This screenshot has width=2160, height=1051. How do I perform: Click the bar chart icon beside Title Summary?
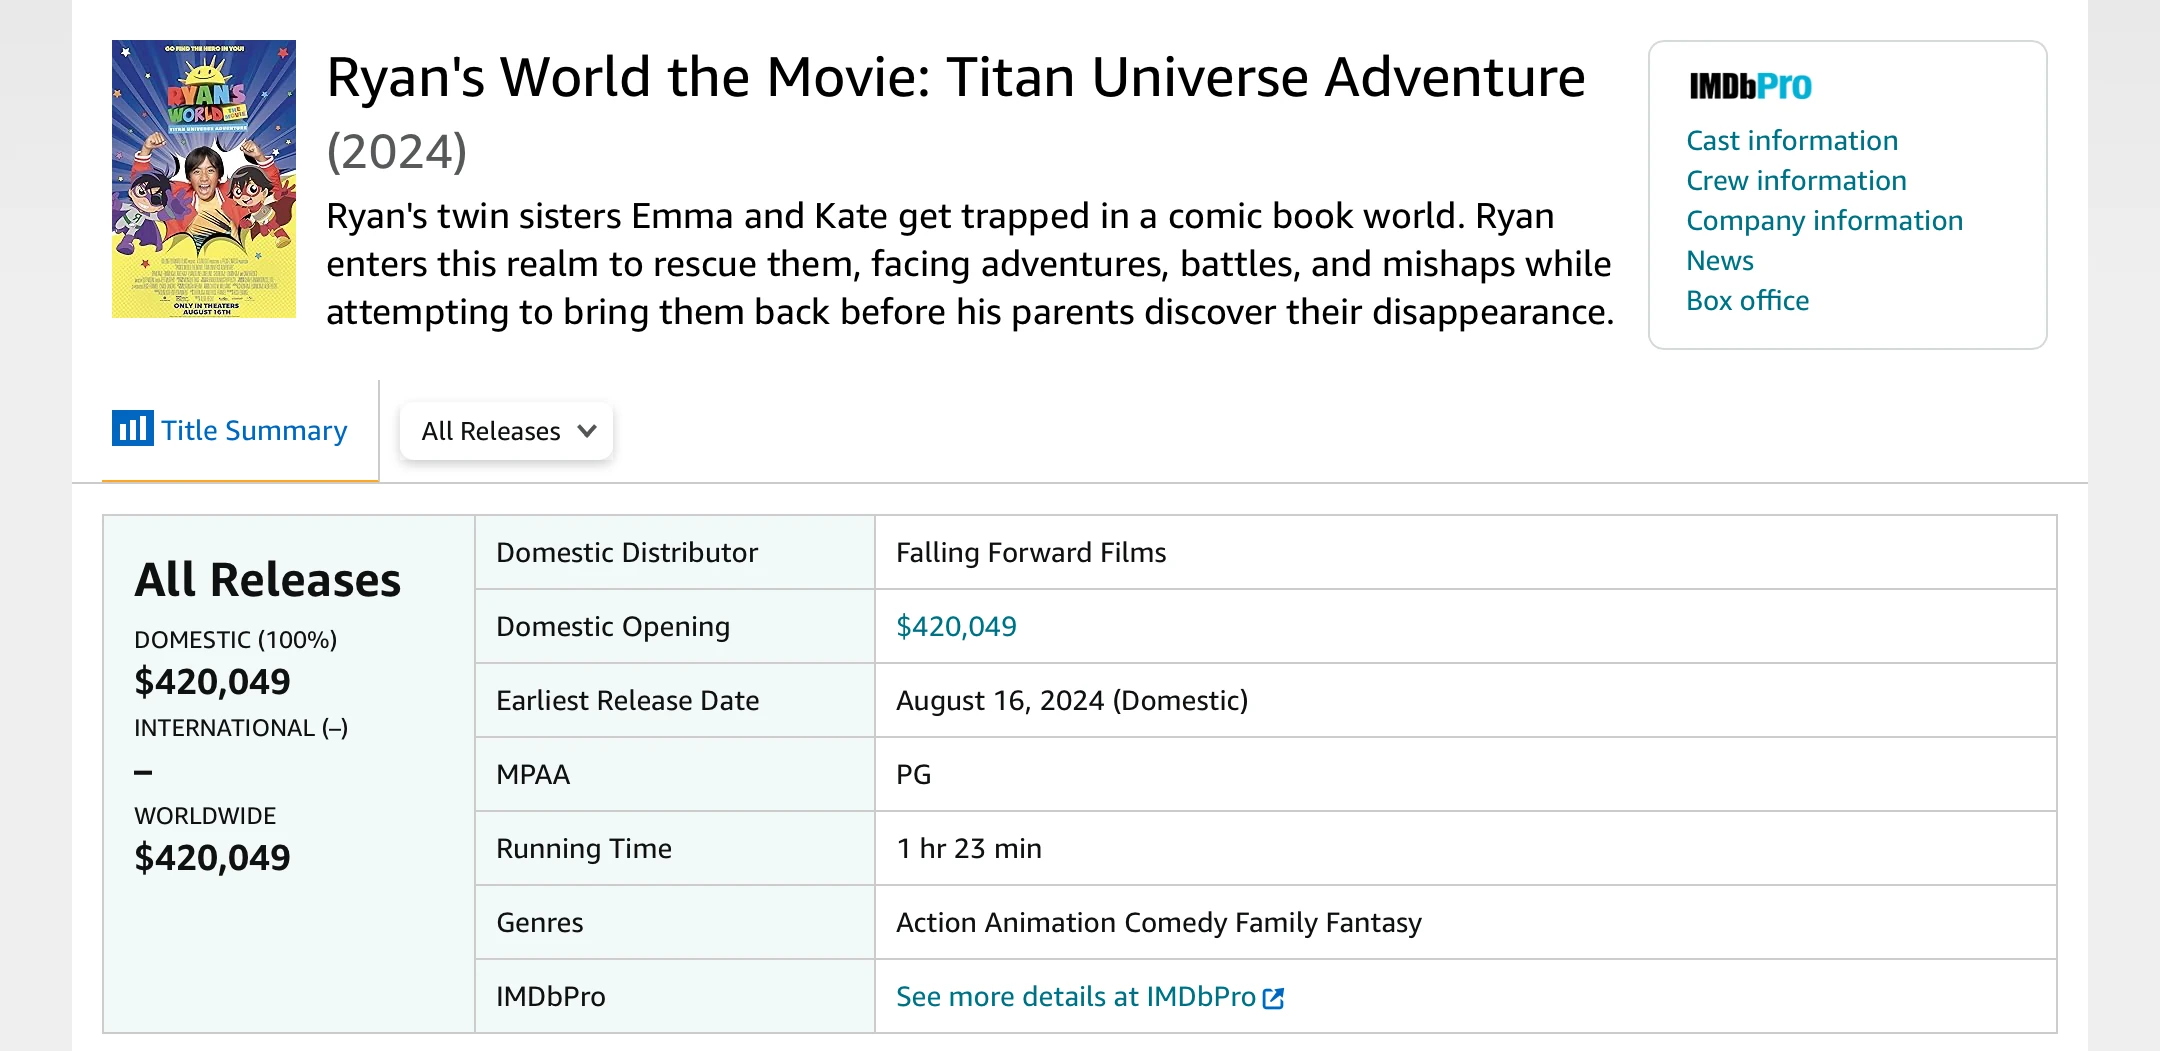coord(132,429)
